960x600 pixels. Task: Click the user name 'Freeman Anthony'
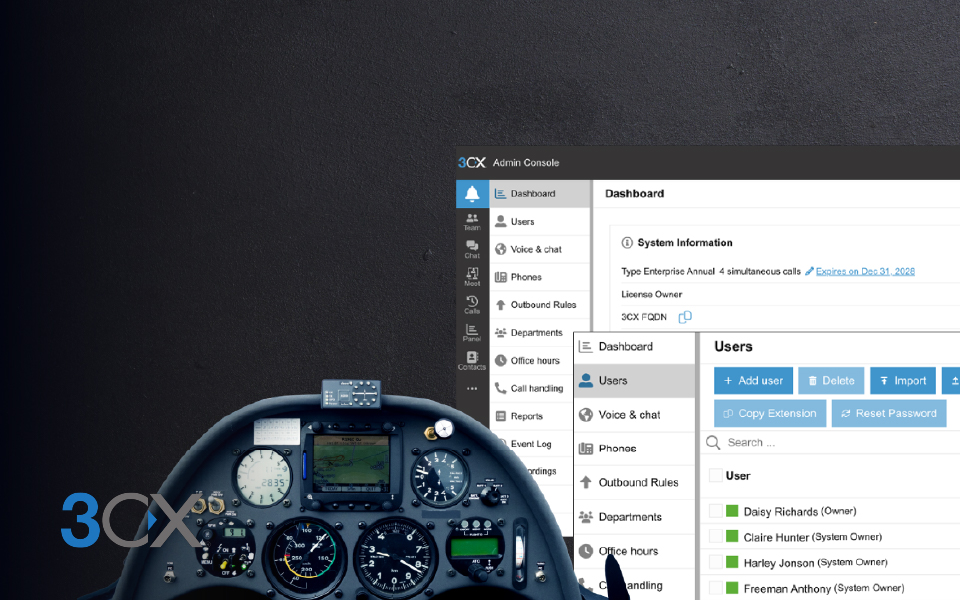point(787,588)
